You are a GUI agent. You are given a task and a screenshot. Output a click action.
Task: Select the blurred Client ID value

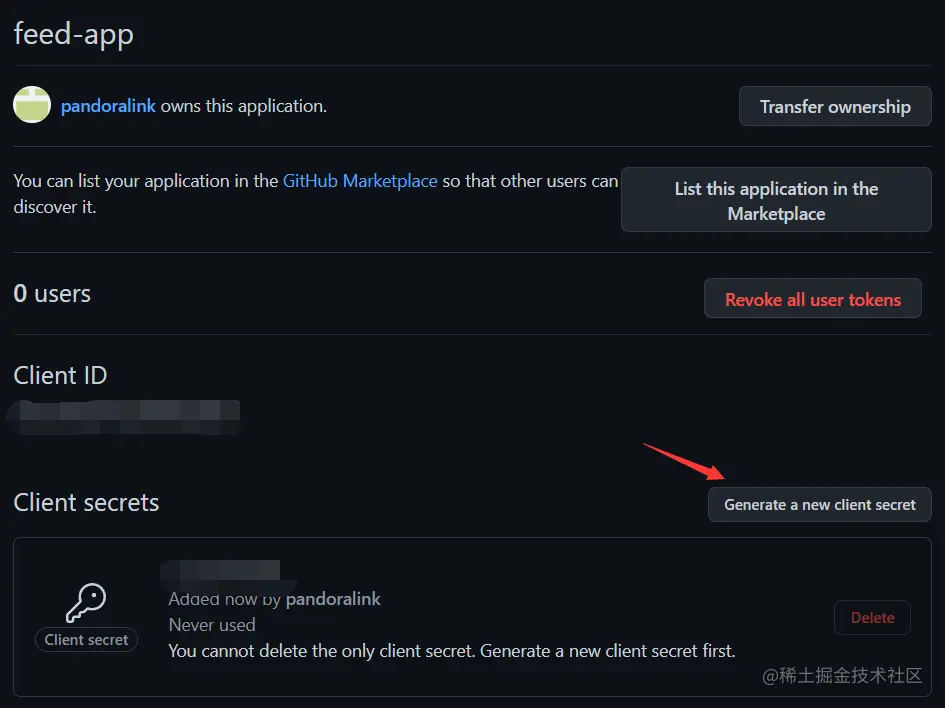coord(124,417)
